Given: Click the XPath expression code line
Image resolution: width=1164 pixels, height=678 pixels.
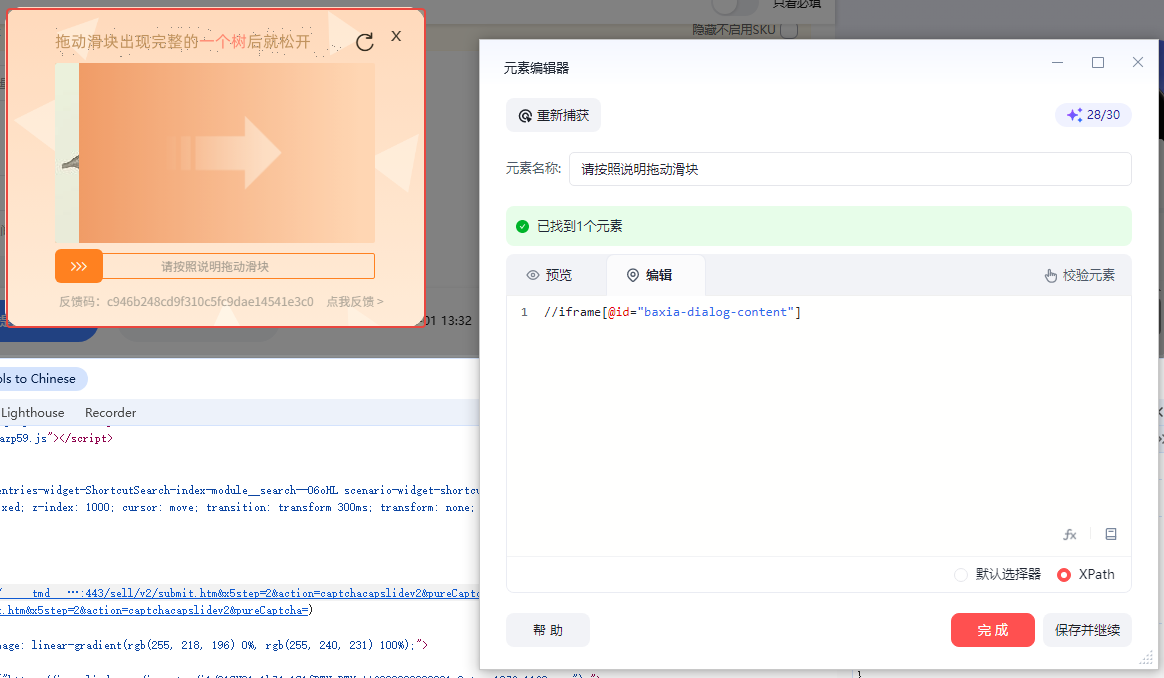Looking at the screenshot, I should pos(672,312).
